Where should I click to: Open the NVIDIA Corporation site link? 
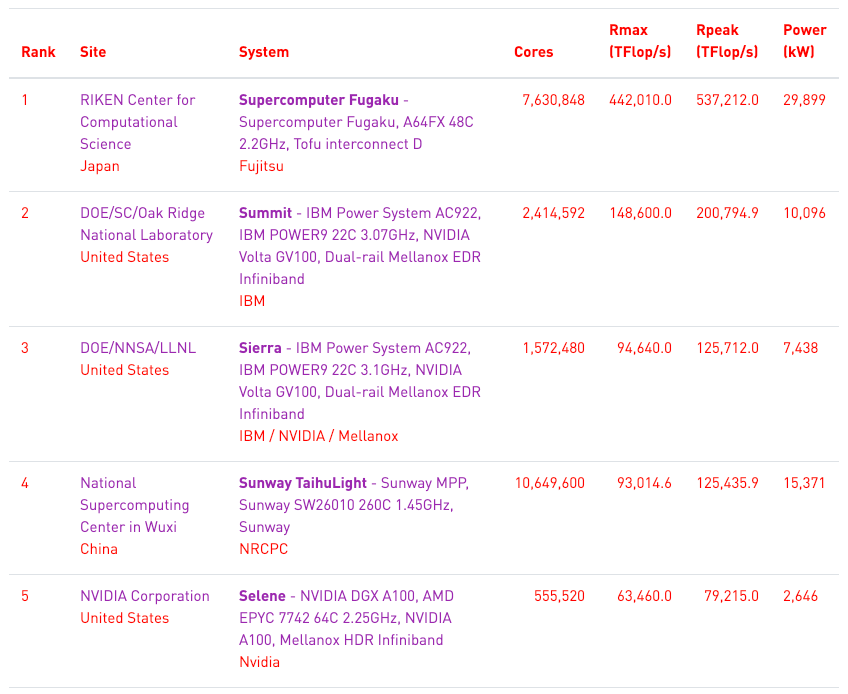click(x=145, y=596)
